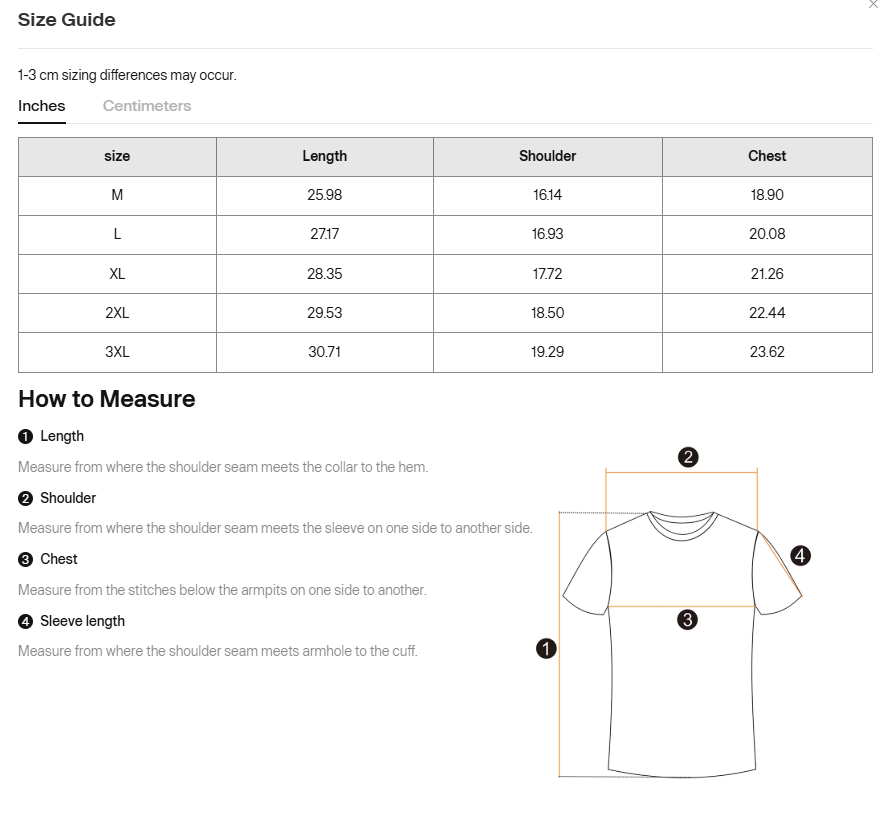Click the M row chest value 18.90

(x=767, y=195)
